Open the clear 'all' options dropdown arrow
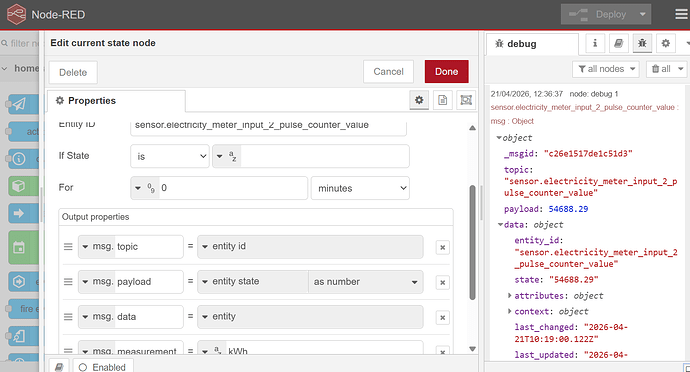Screen dimensions: 690x372 click(x=681, y=69)
